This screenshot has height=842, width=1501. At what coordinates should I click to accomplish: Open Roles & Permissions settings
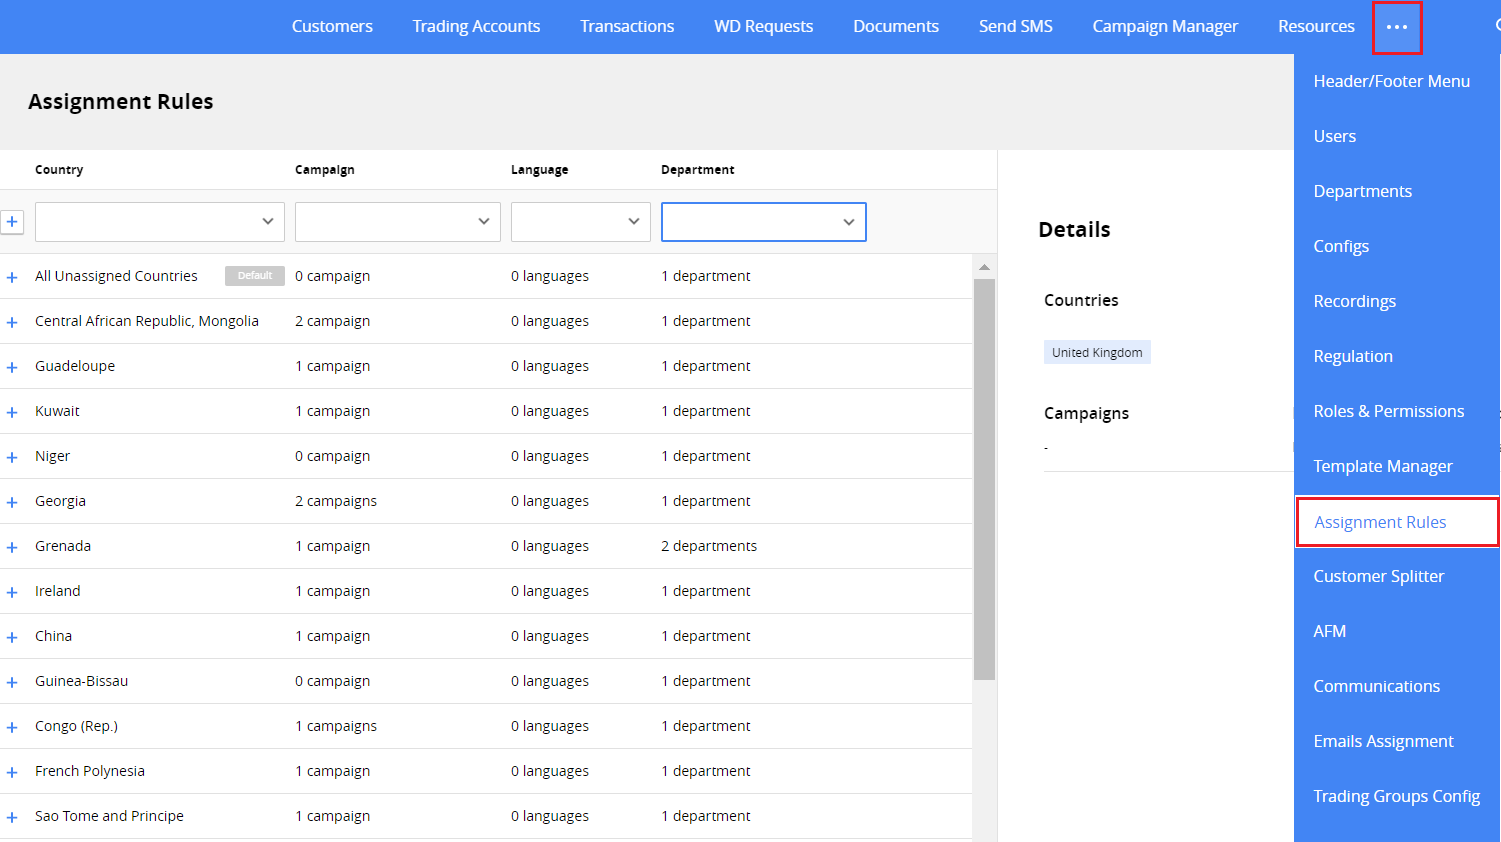coord(1389,410)
